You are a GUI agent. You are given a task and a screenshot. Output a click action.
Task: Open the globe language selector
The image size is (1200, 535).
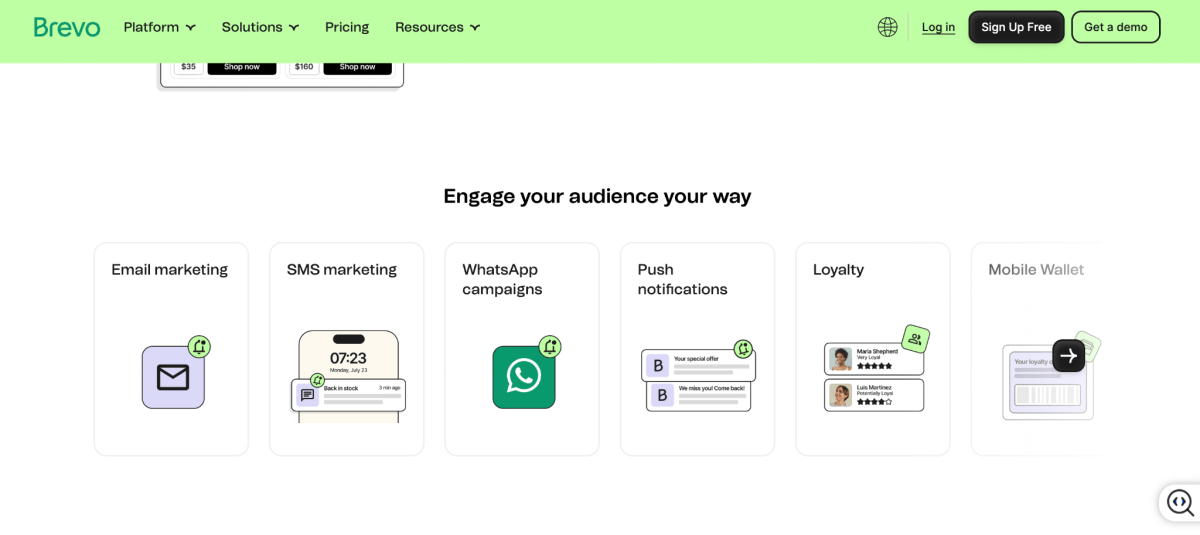pos(887,27)
